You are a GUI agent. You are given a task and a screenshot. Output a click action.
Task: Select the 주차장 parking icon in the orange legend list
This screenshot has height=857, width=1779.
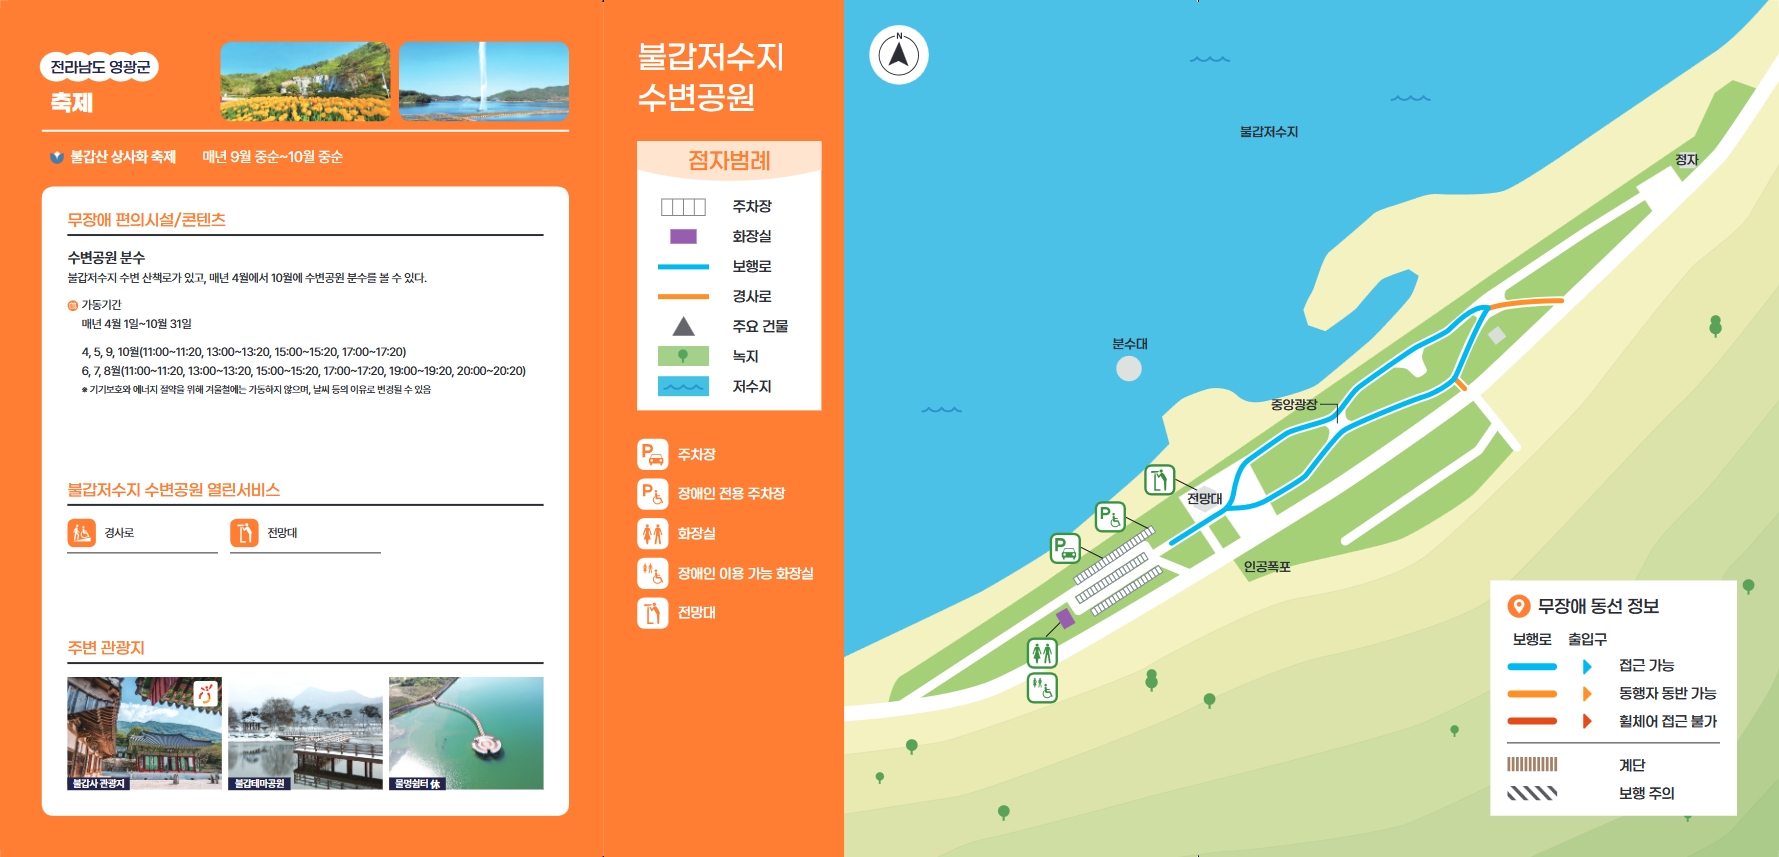653,454
